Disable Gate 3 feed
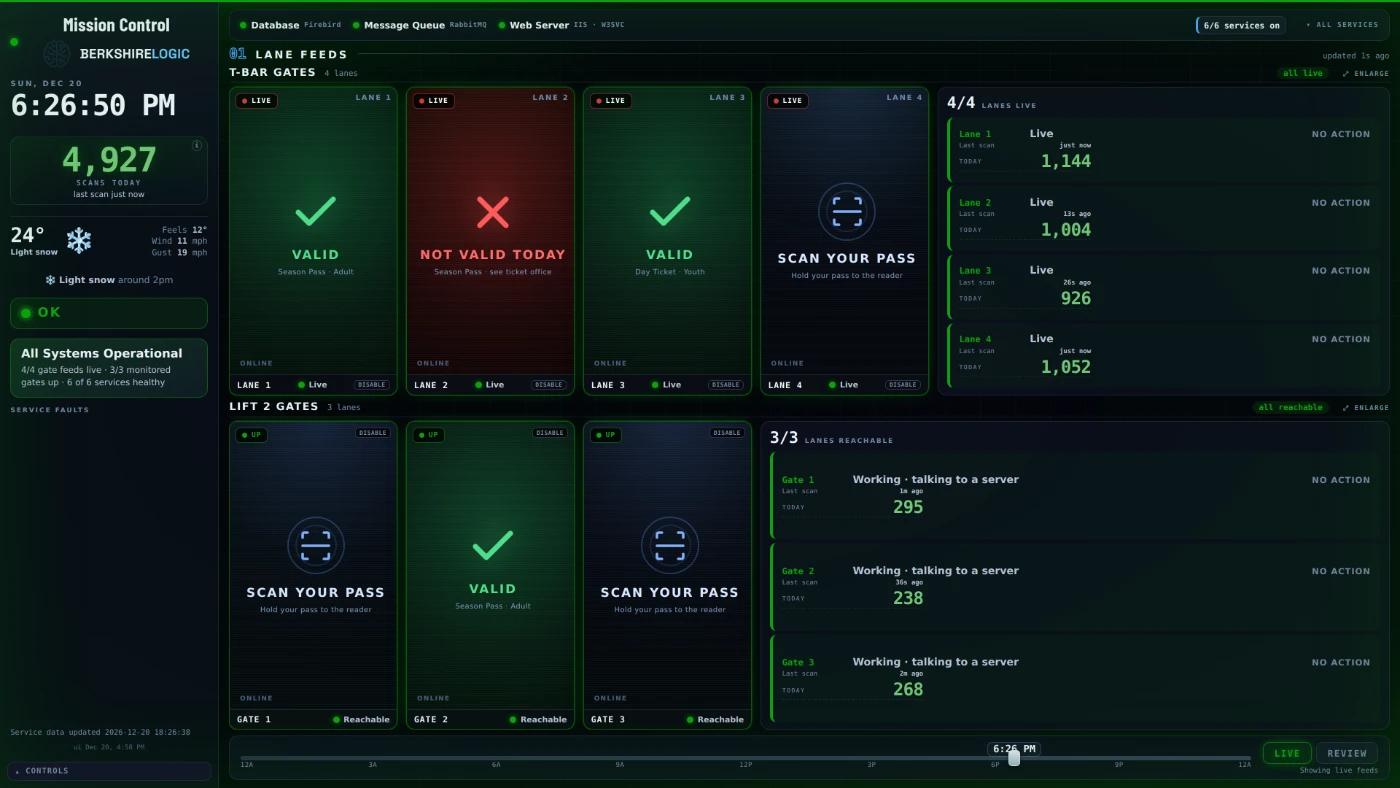Image resolution: width=1400 pixels, height=788 pixels. [727, 433]
